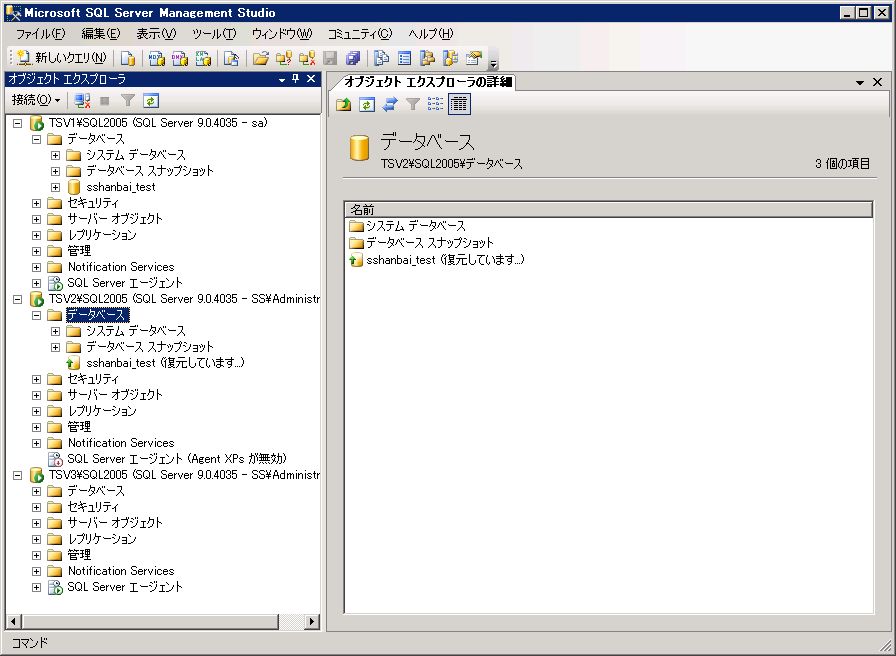Sort the details list by the 名前 column header

609,210
